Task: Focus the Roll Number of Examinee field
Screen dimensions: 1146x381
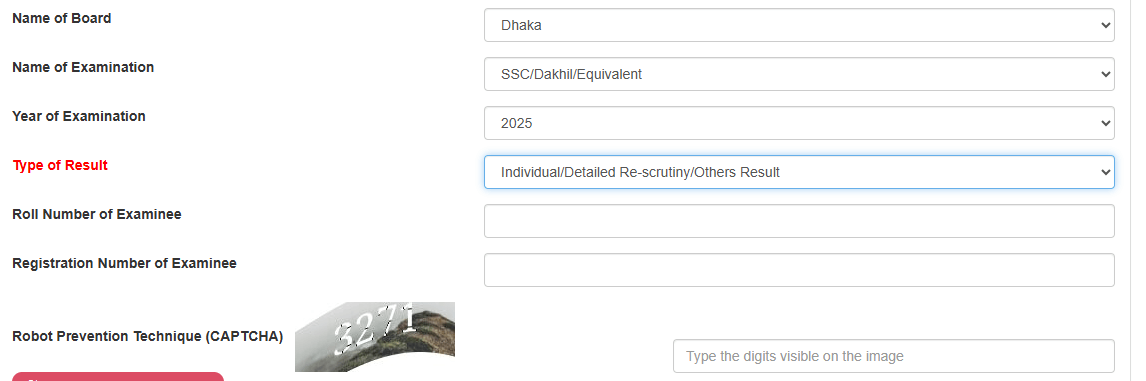Action: [799, 221]
